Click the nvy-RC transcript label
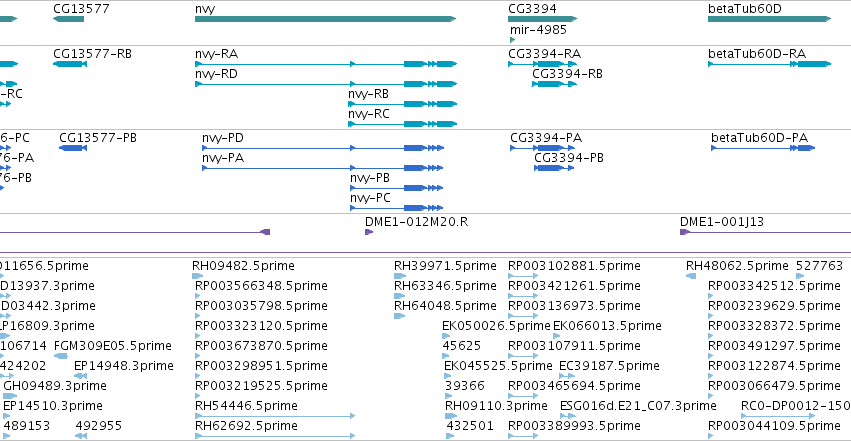851x441 pixels. point(369,114)
